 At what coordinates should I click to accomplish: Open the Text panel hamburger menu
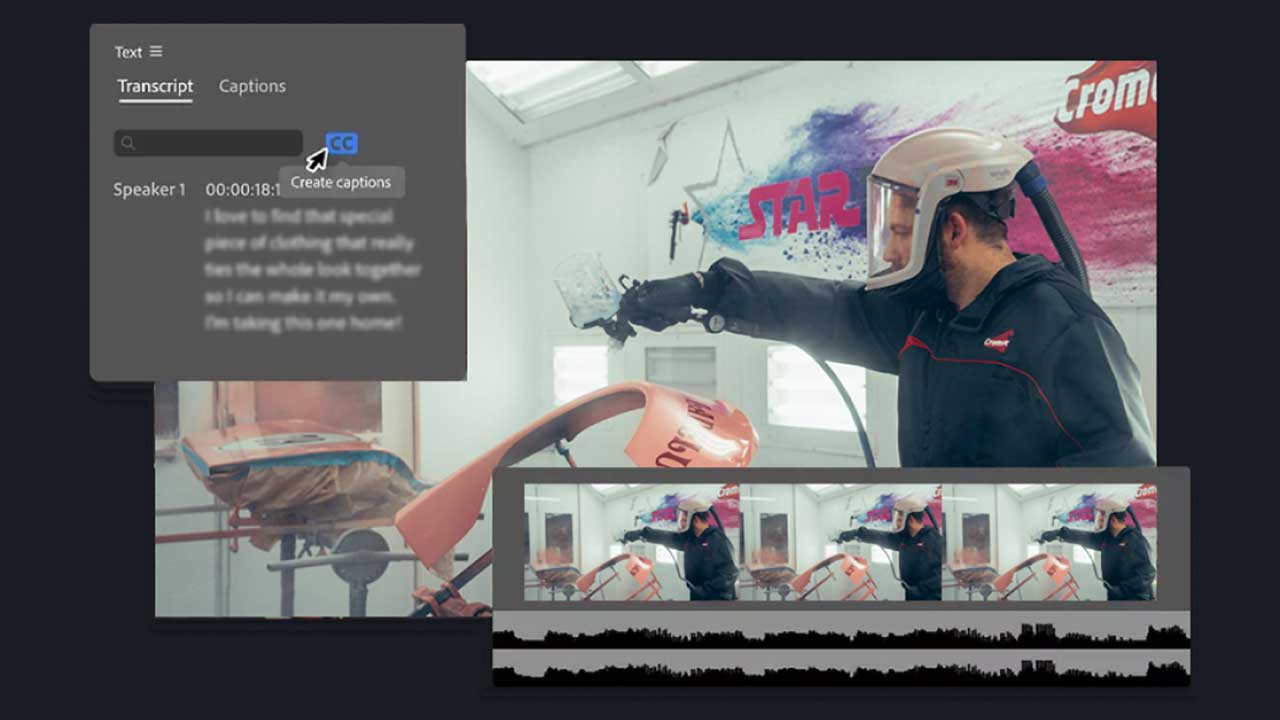tap(155, 52)
